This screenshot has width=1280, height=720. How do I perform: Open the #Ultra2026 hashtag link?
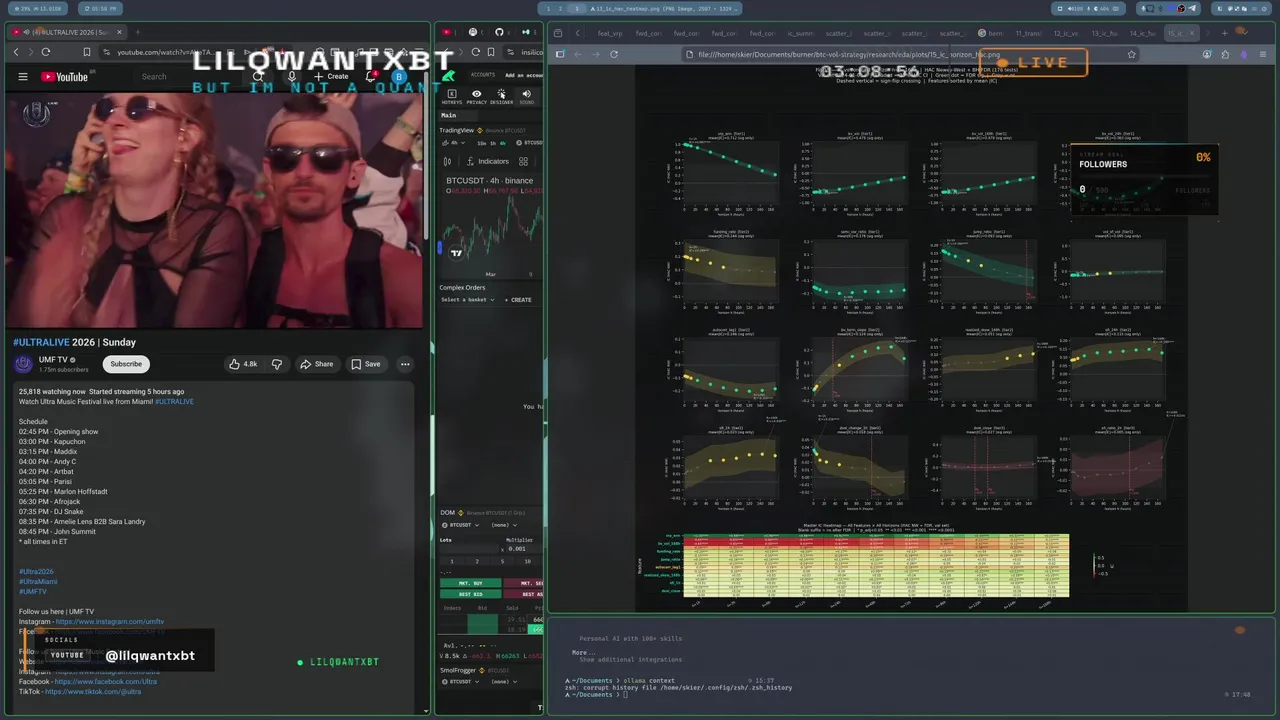(36, 572)
